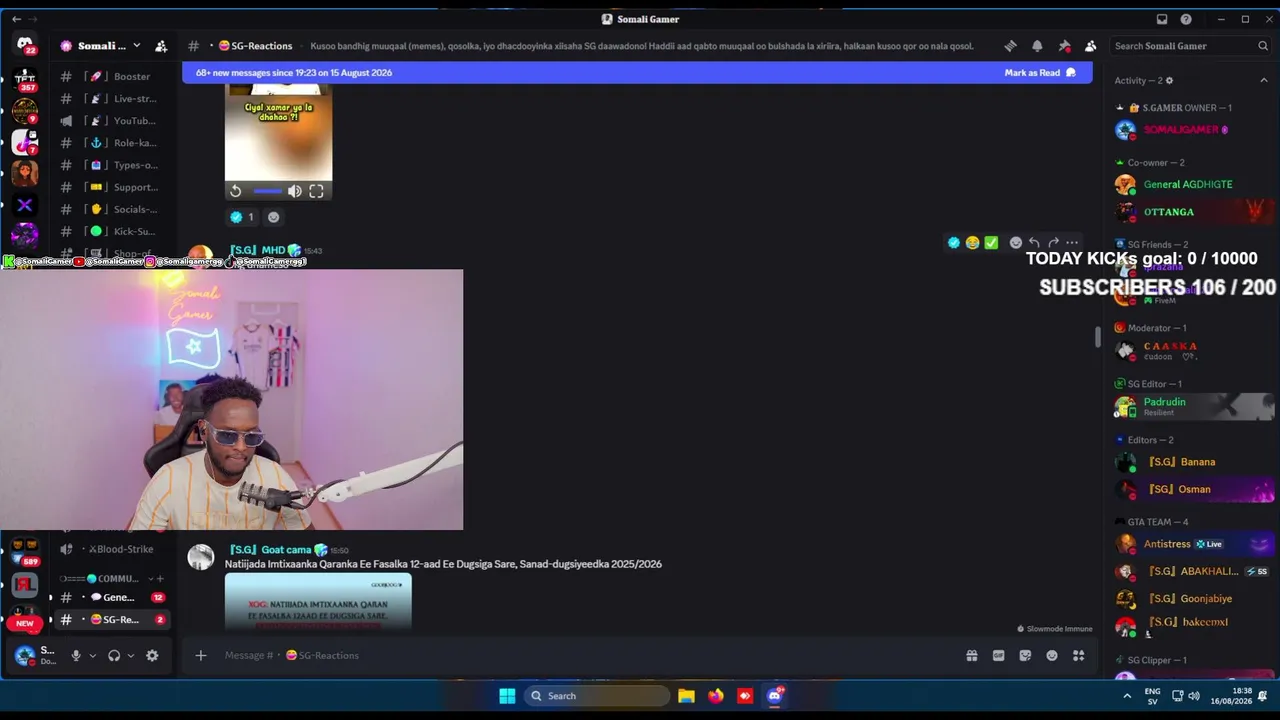1280x720 pixels.
Task: Open the Role-ka... channel
Action: 109,143
